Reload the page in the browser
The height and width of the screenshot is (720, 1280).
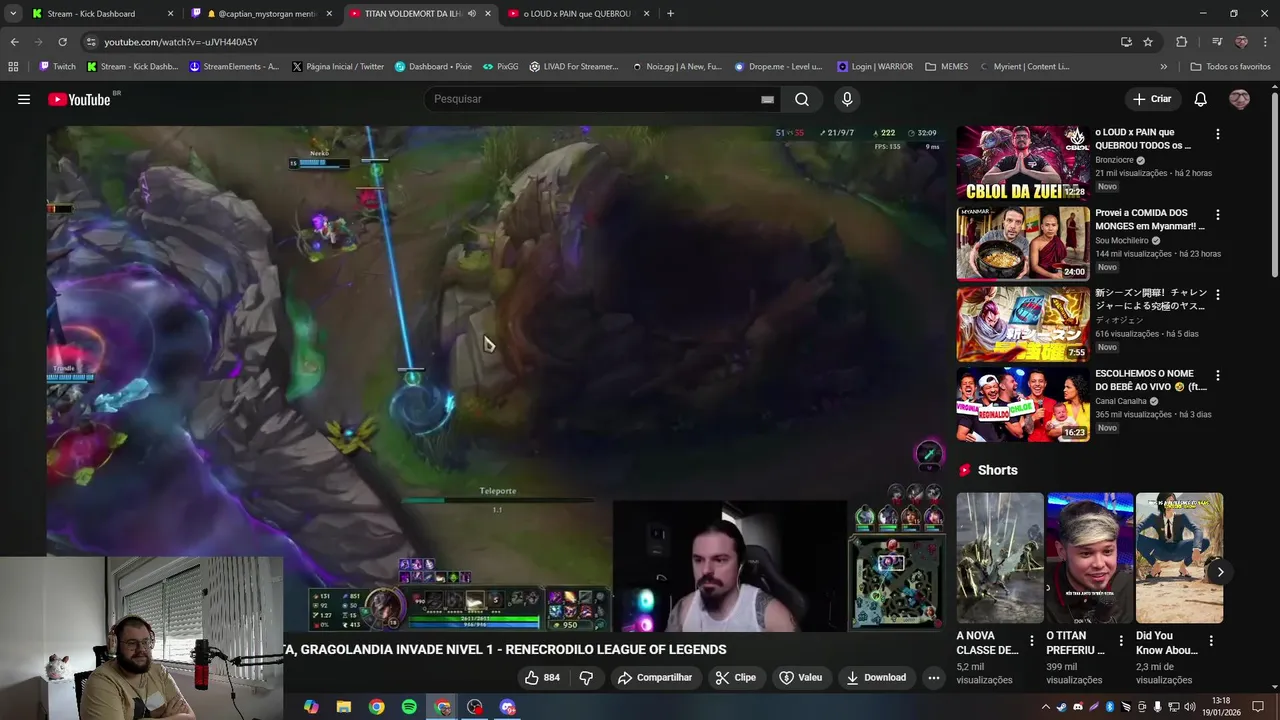(x=62, y=42)
